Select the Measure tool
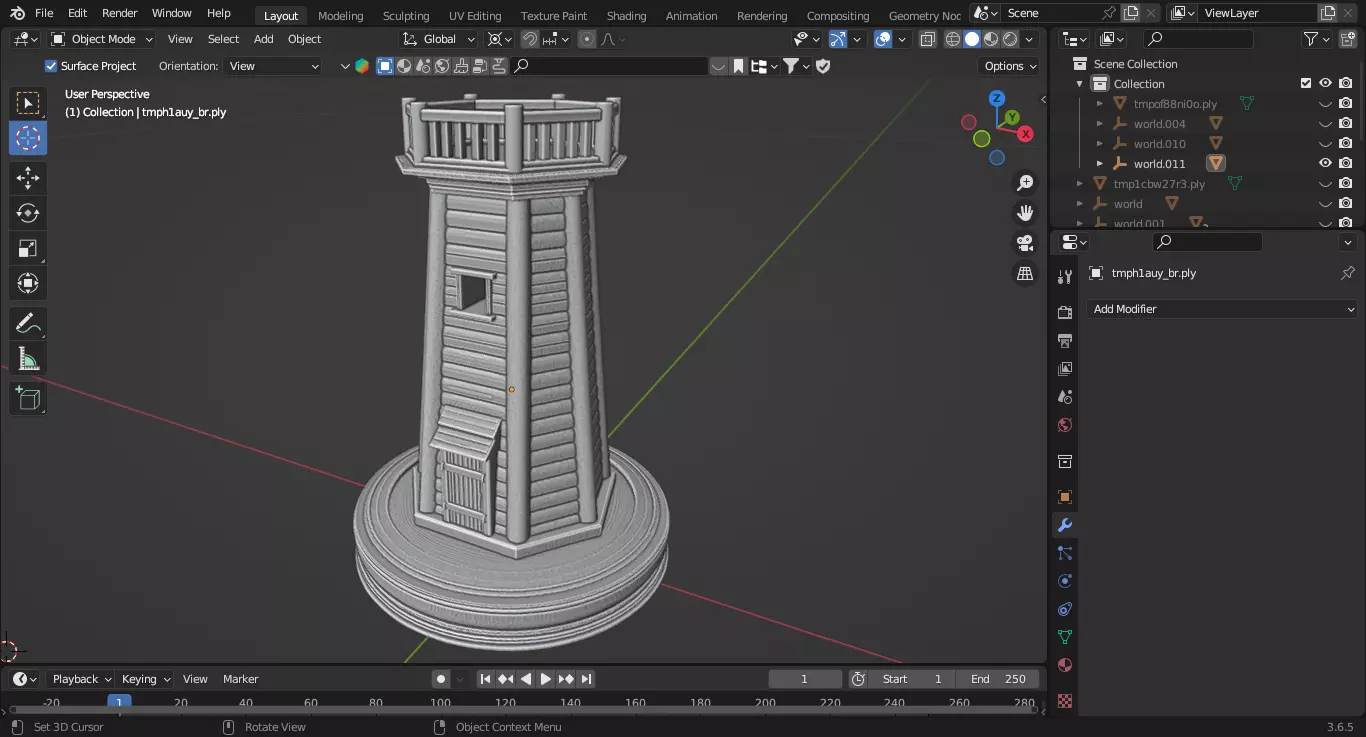 pyautogui.click(x=28, y=358)
